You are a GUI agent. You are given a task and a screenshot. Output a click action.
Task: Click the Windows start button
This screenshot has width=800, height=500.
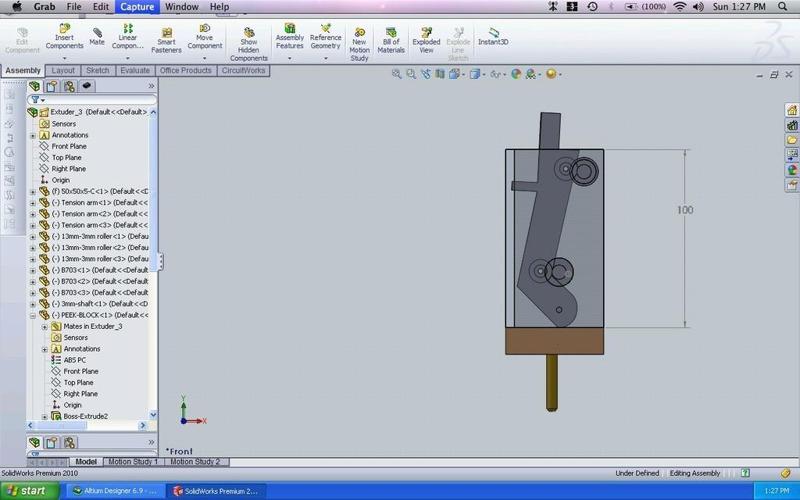(x=32, y=491)
